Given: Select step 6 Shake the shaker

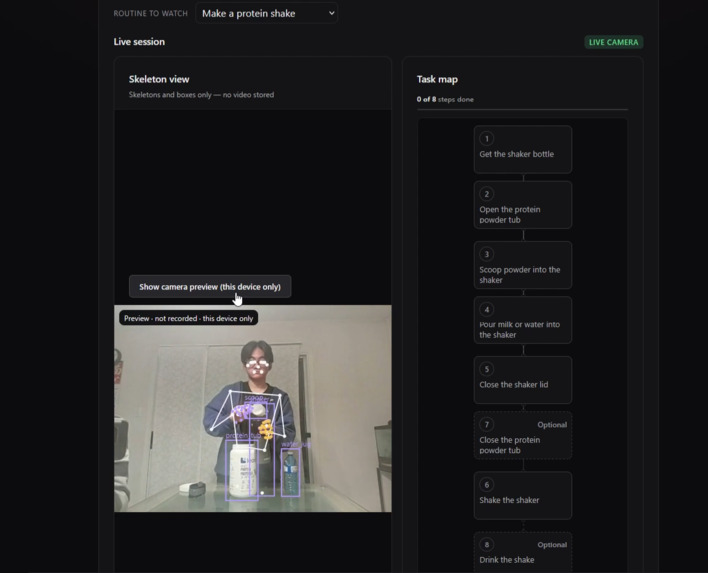Looking at the screenshot, I should (x=523, y=495).
